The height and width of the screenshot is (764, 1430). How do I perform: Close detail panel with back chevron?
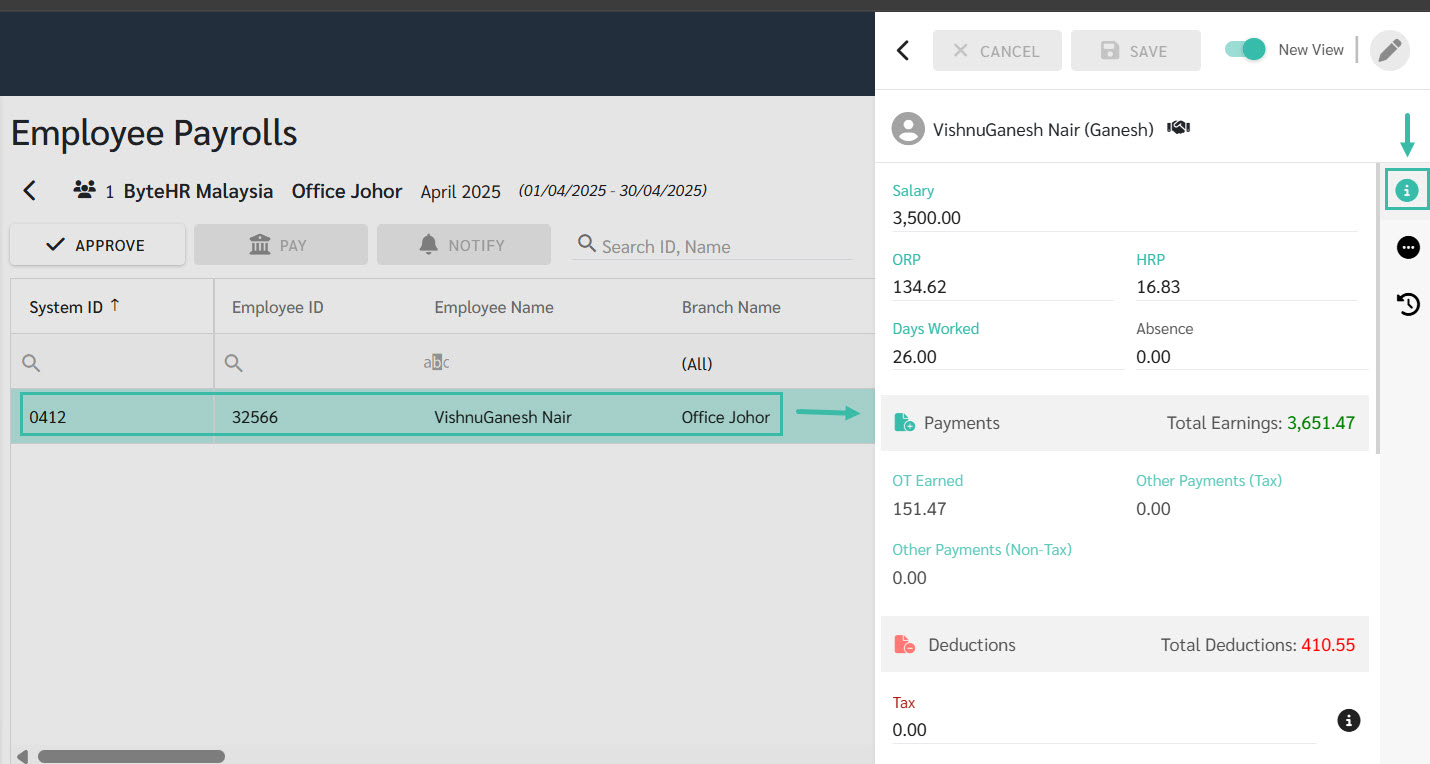903,50
